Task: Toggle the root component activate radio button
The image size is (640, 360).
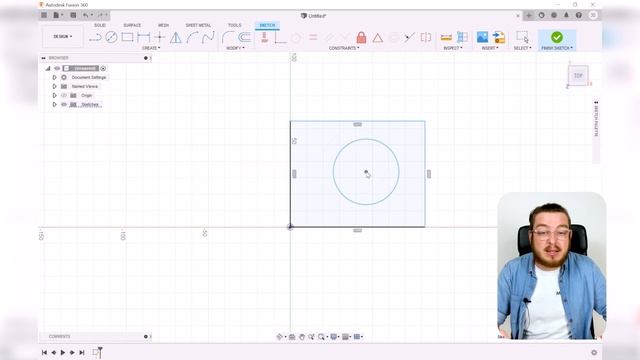Action: 103,69
